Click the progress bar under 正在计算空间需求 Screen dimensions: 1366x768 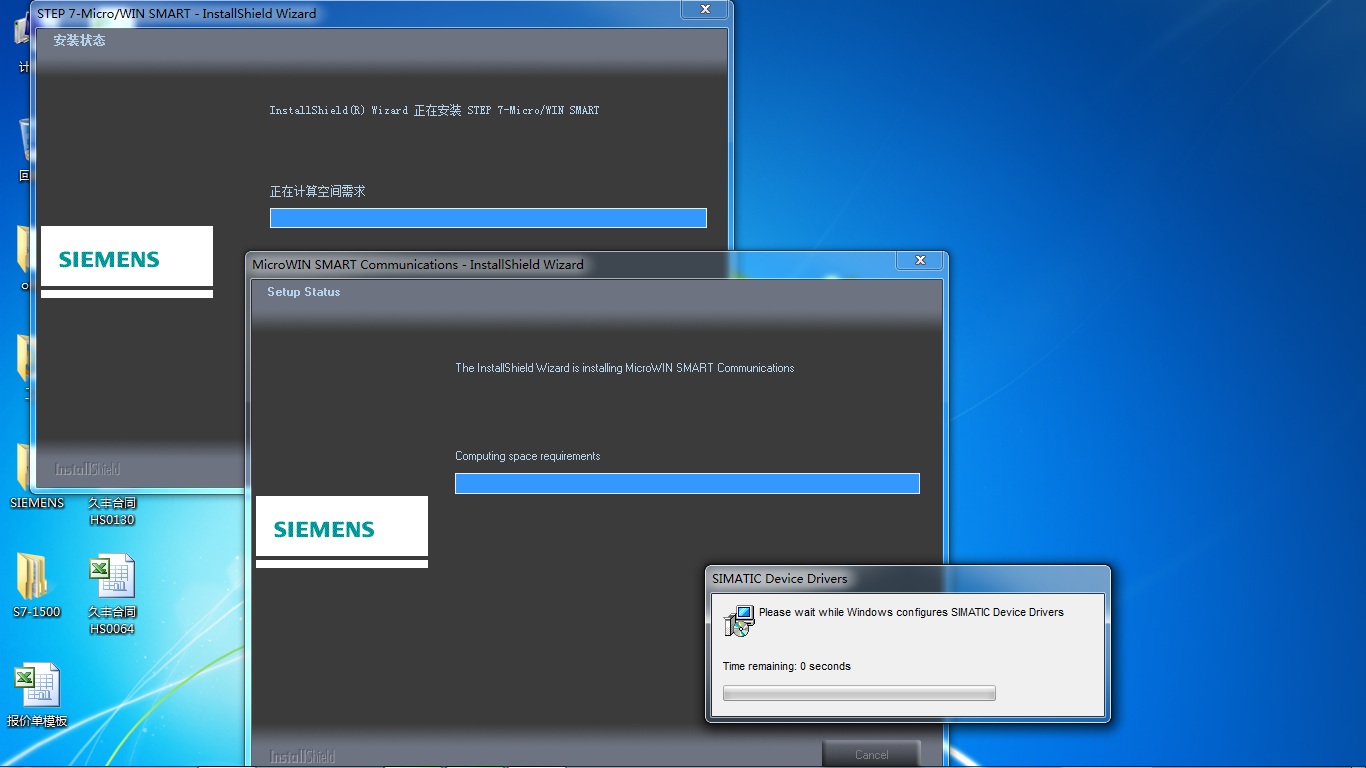(488, 218)
